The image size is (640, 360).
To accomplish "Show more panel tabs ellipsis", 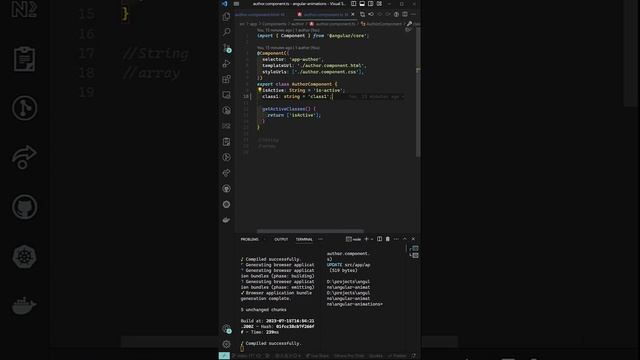I will click(x=320, y=239).
